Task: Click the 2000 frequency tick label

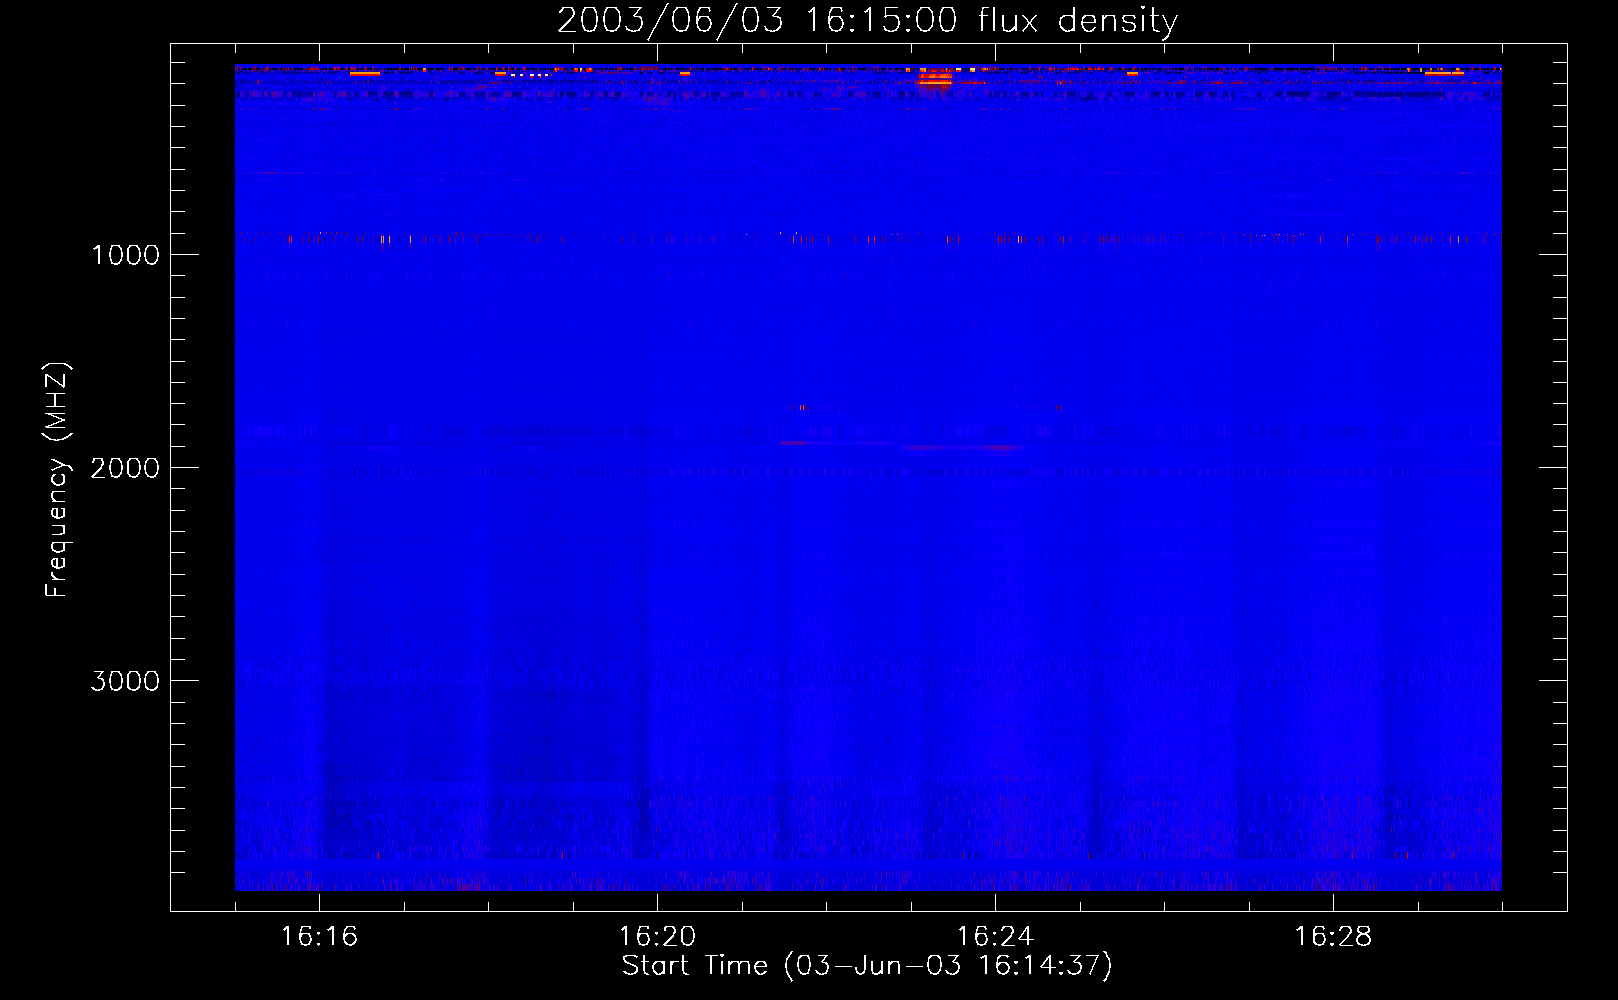Action: tap(125, 468)
